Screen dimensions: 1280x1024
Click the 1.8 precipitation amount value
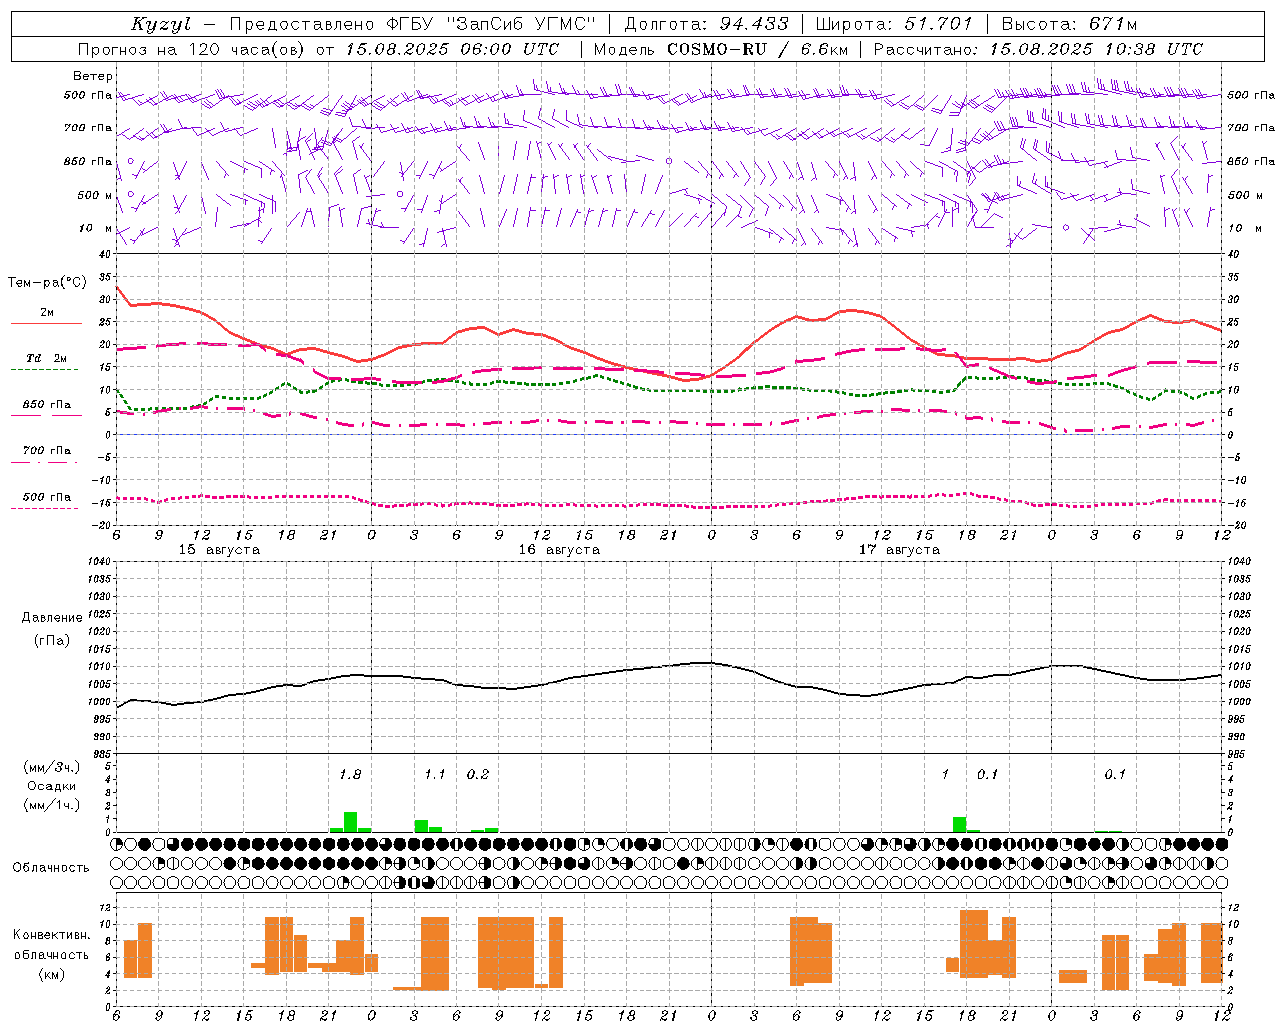[350, 774]
